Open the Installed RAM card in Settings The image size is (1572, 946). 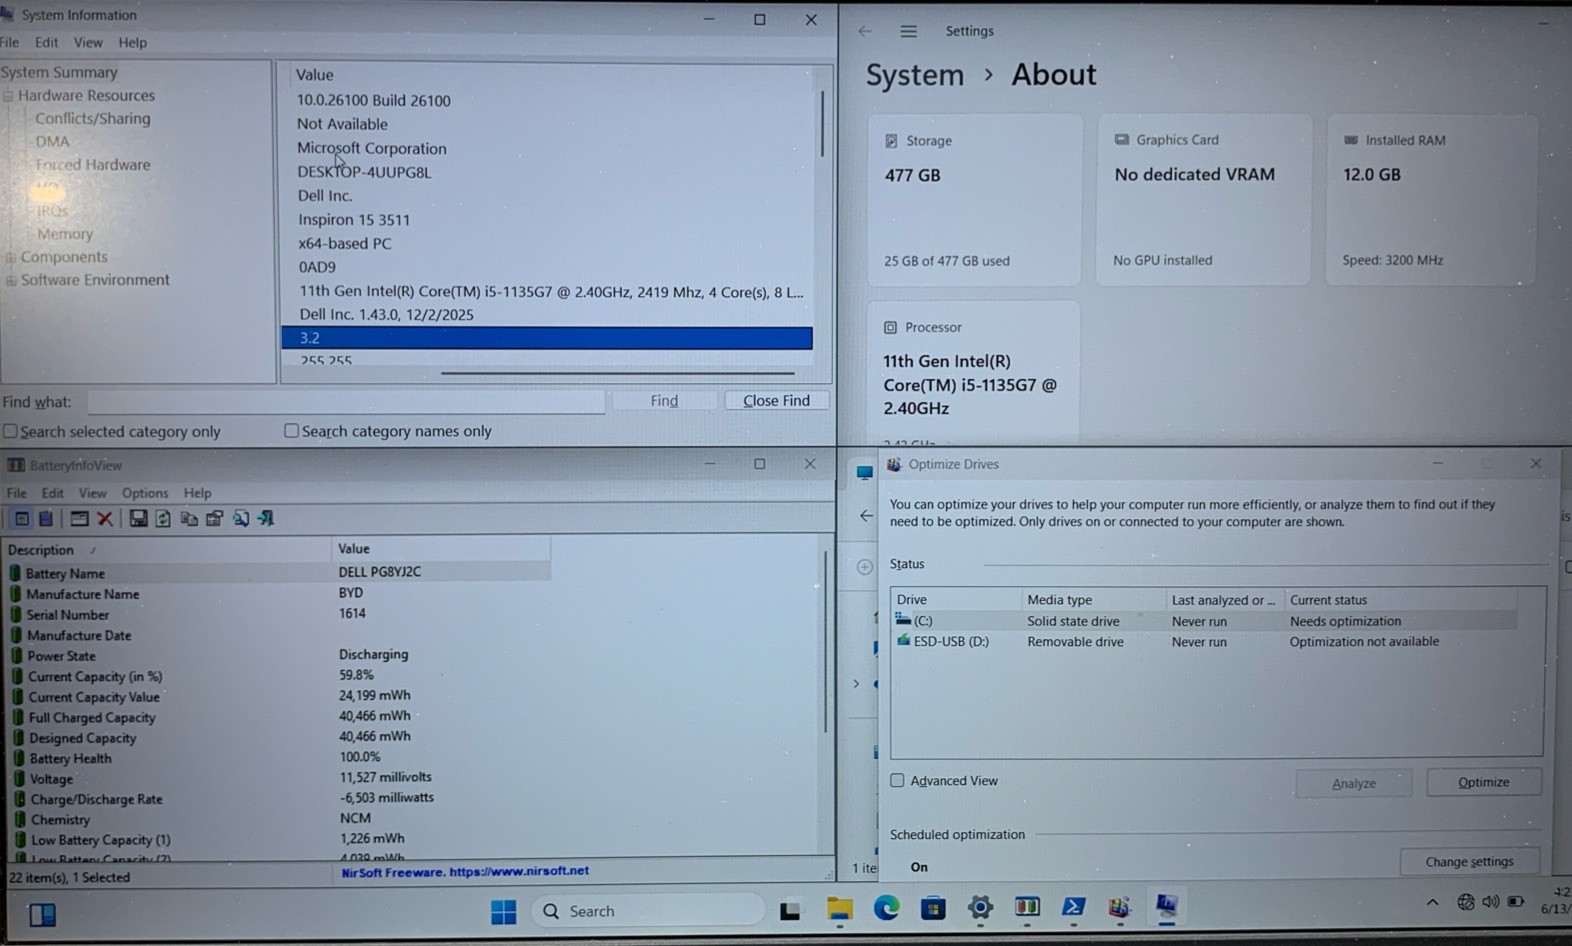pos(1431,199)
